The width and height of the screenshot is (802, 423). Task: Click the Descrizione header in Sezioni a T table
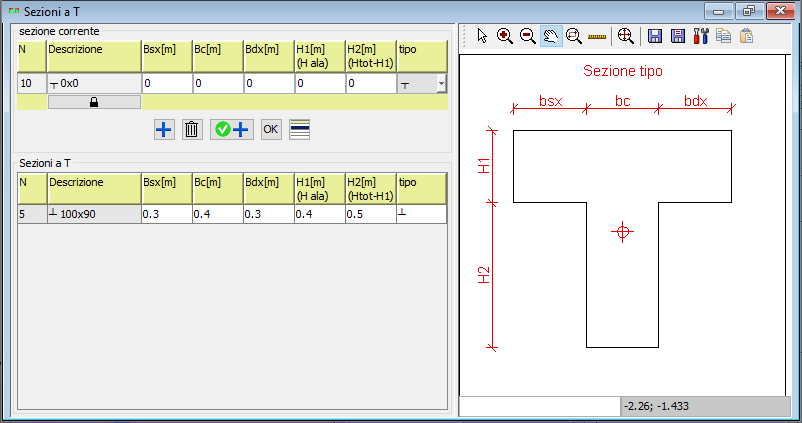pyautogui.click(x=94, y=189)
